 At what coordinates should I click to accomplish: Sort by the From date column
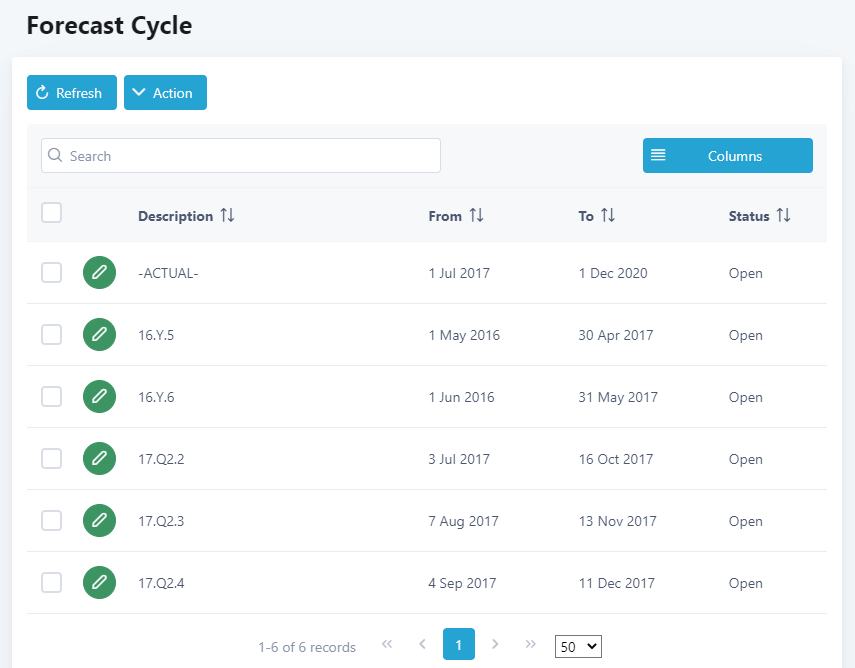click(x=476, y=216)
